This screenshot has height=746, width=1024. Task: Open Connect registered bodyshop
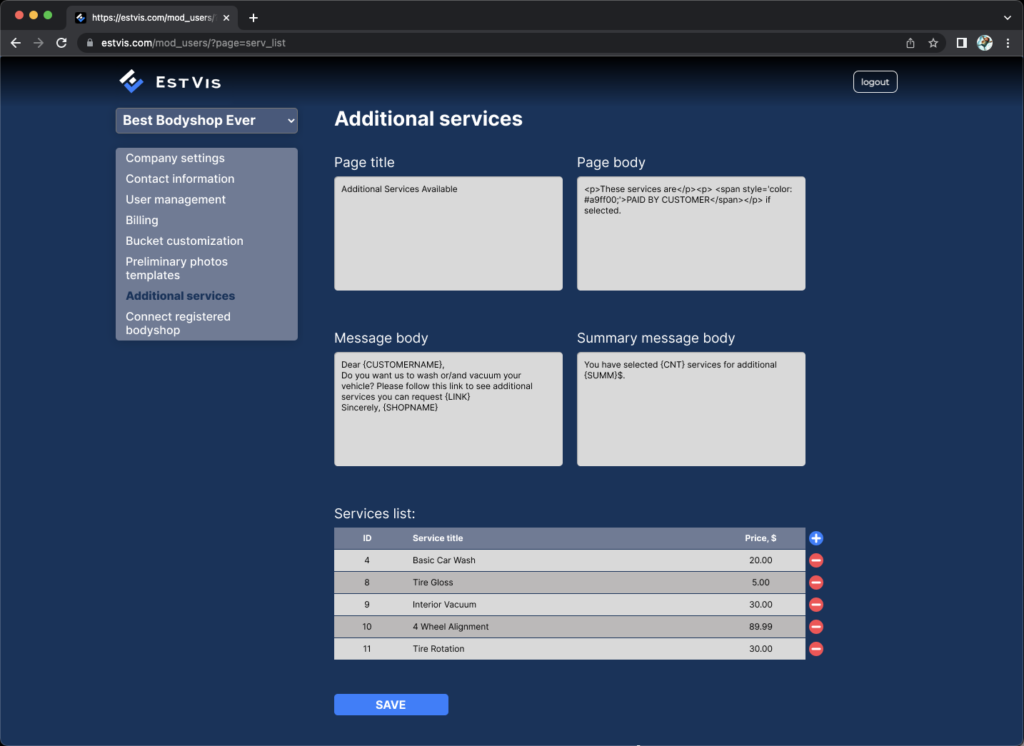click(x=178, y=323)
